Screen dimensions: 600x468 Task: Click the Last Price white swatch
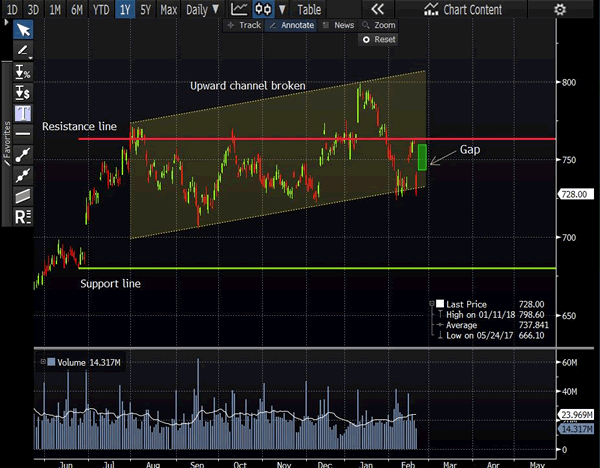pos(440,304)
